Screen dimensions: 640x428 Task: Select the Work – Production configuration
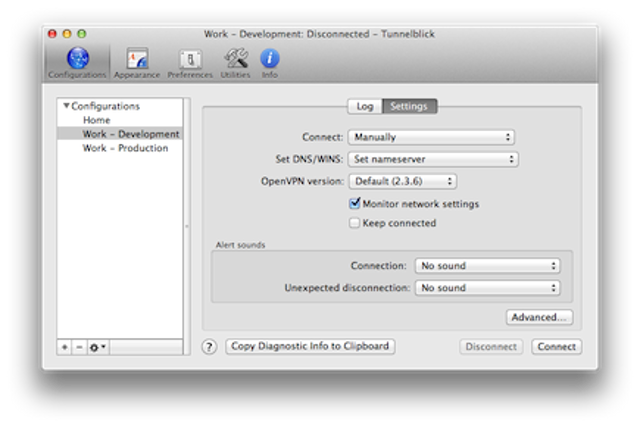coord(120,148)
